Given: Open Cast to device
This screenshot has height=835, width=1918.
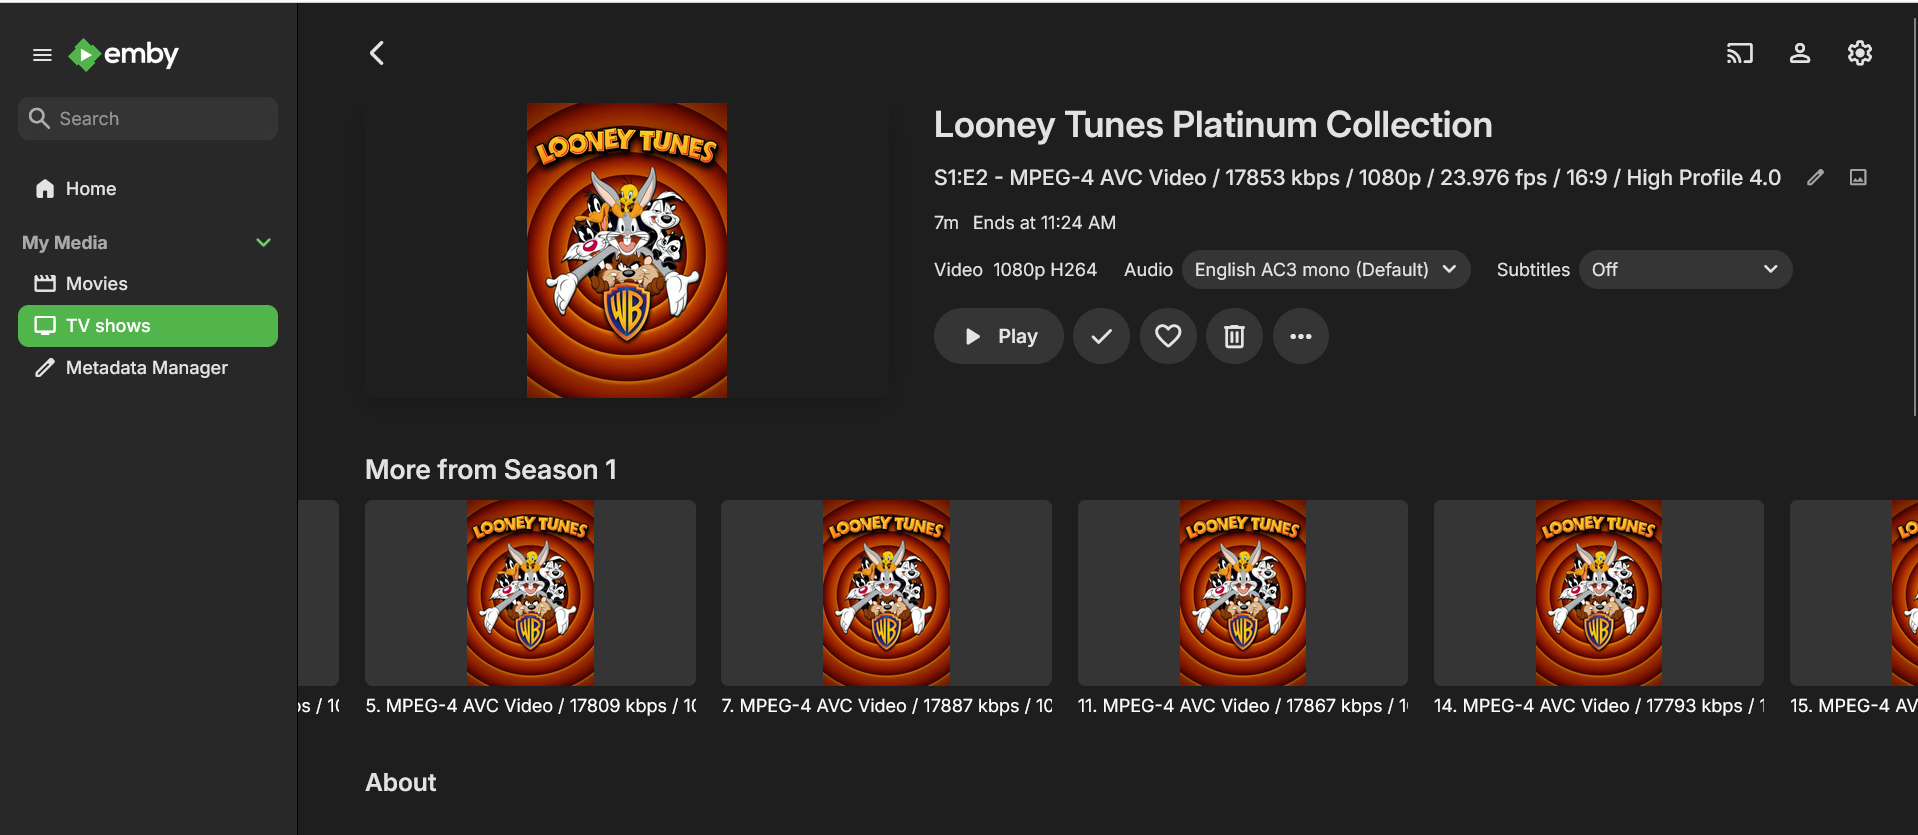Looking at the screenshot, I should pyautogui.click(x=1740, y=53).
